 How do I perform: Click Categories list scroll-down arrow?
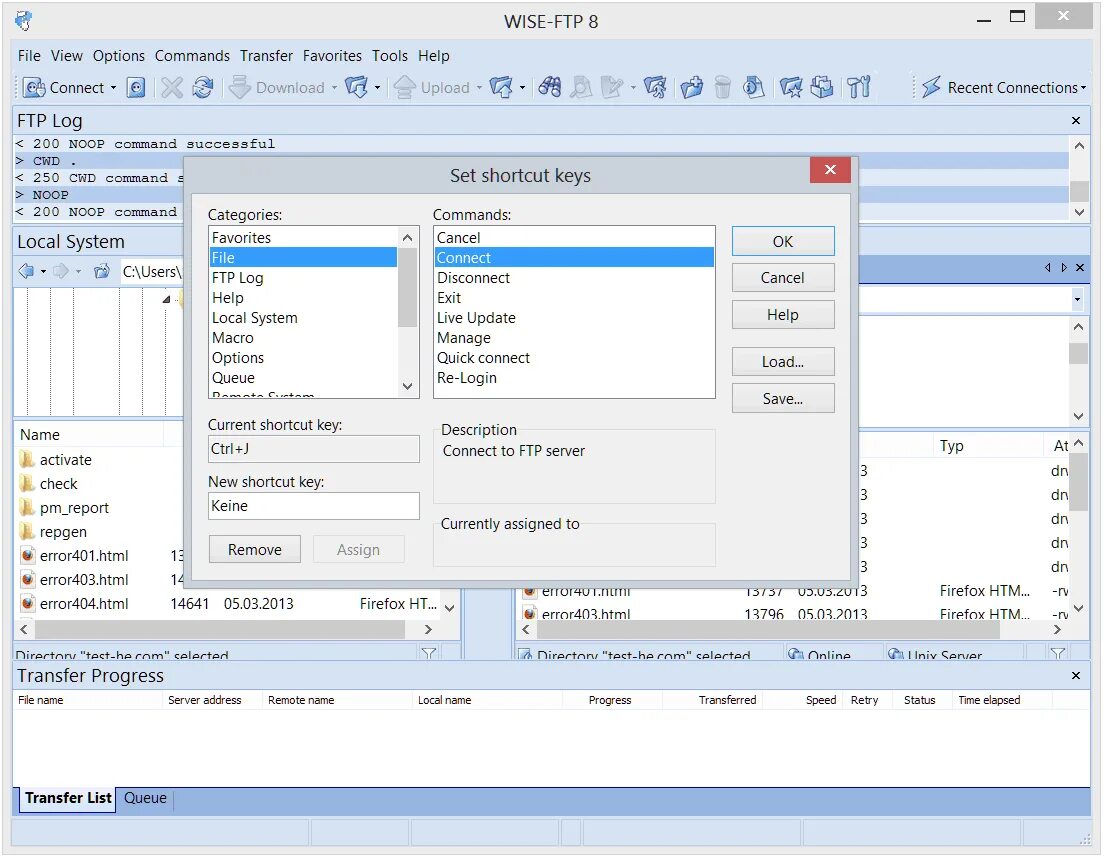tap(407, 386)
